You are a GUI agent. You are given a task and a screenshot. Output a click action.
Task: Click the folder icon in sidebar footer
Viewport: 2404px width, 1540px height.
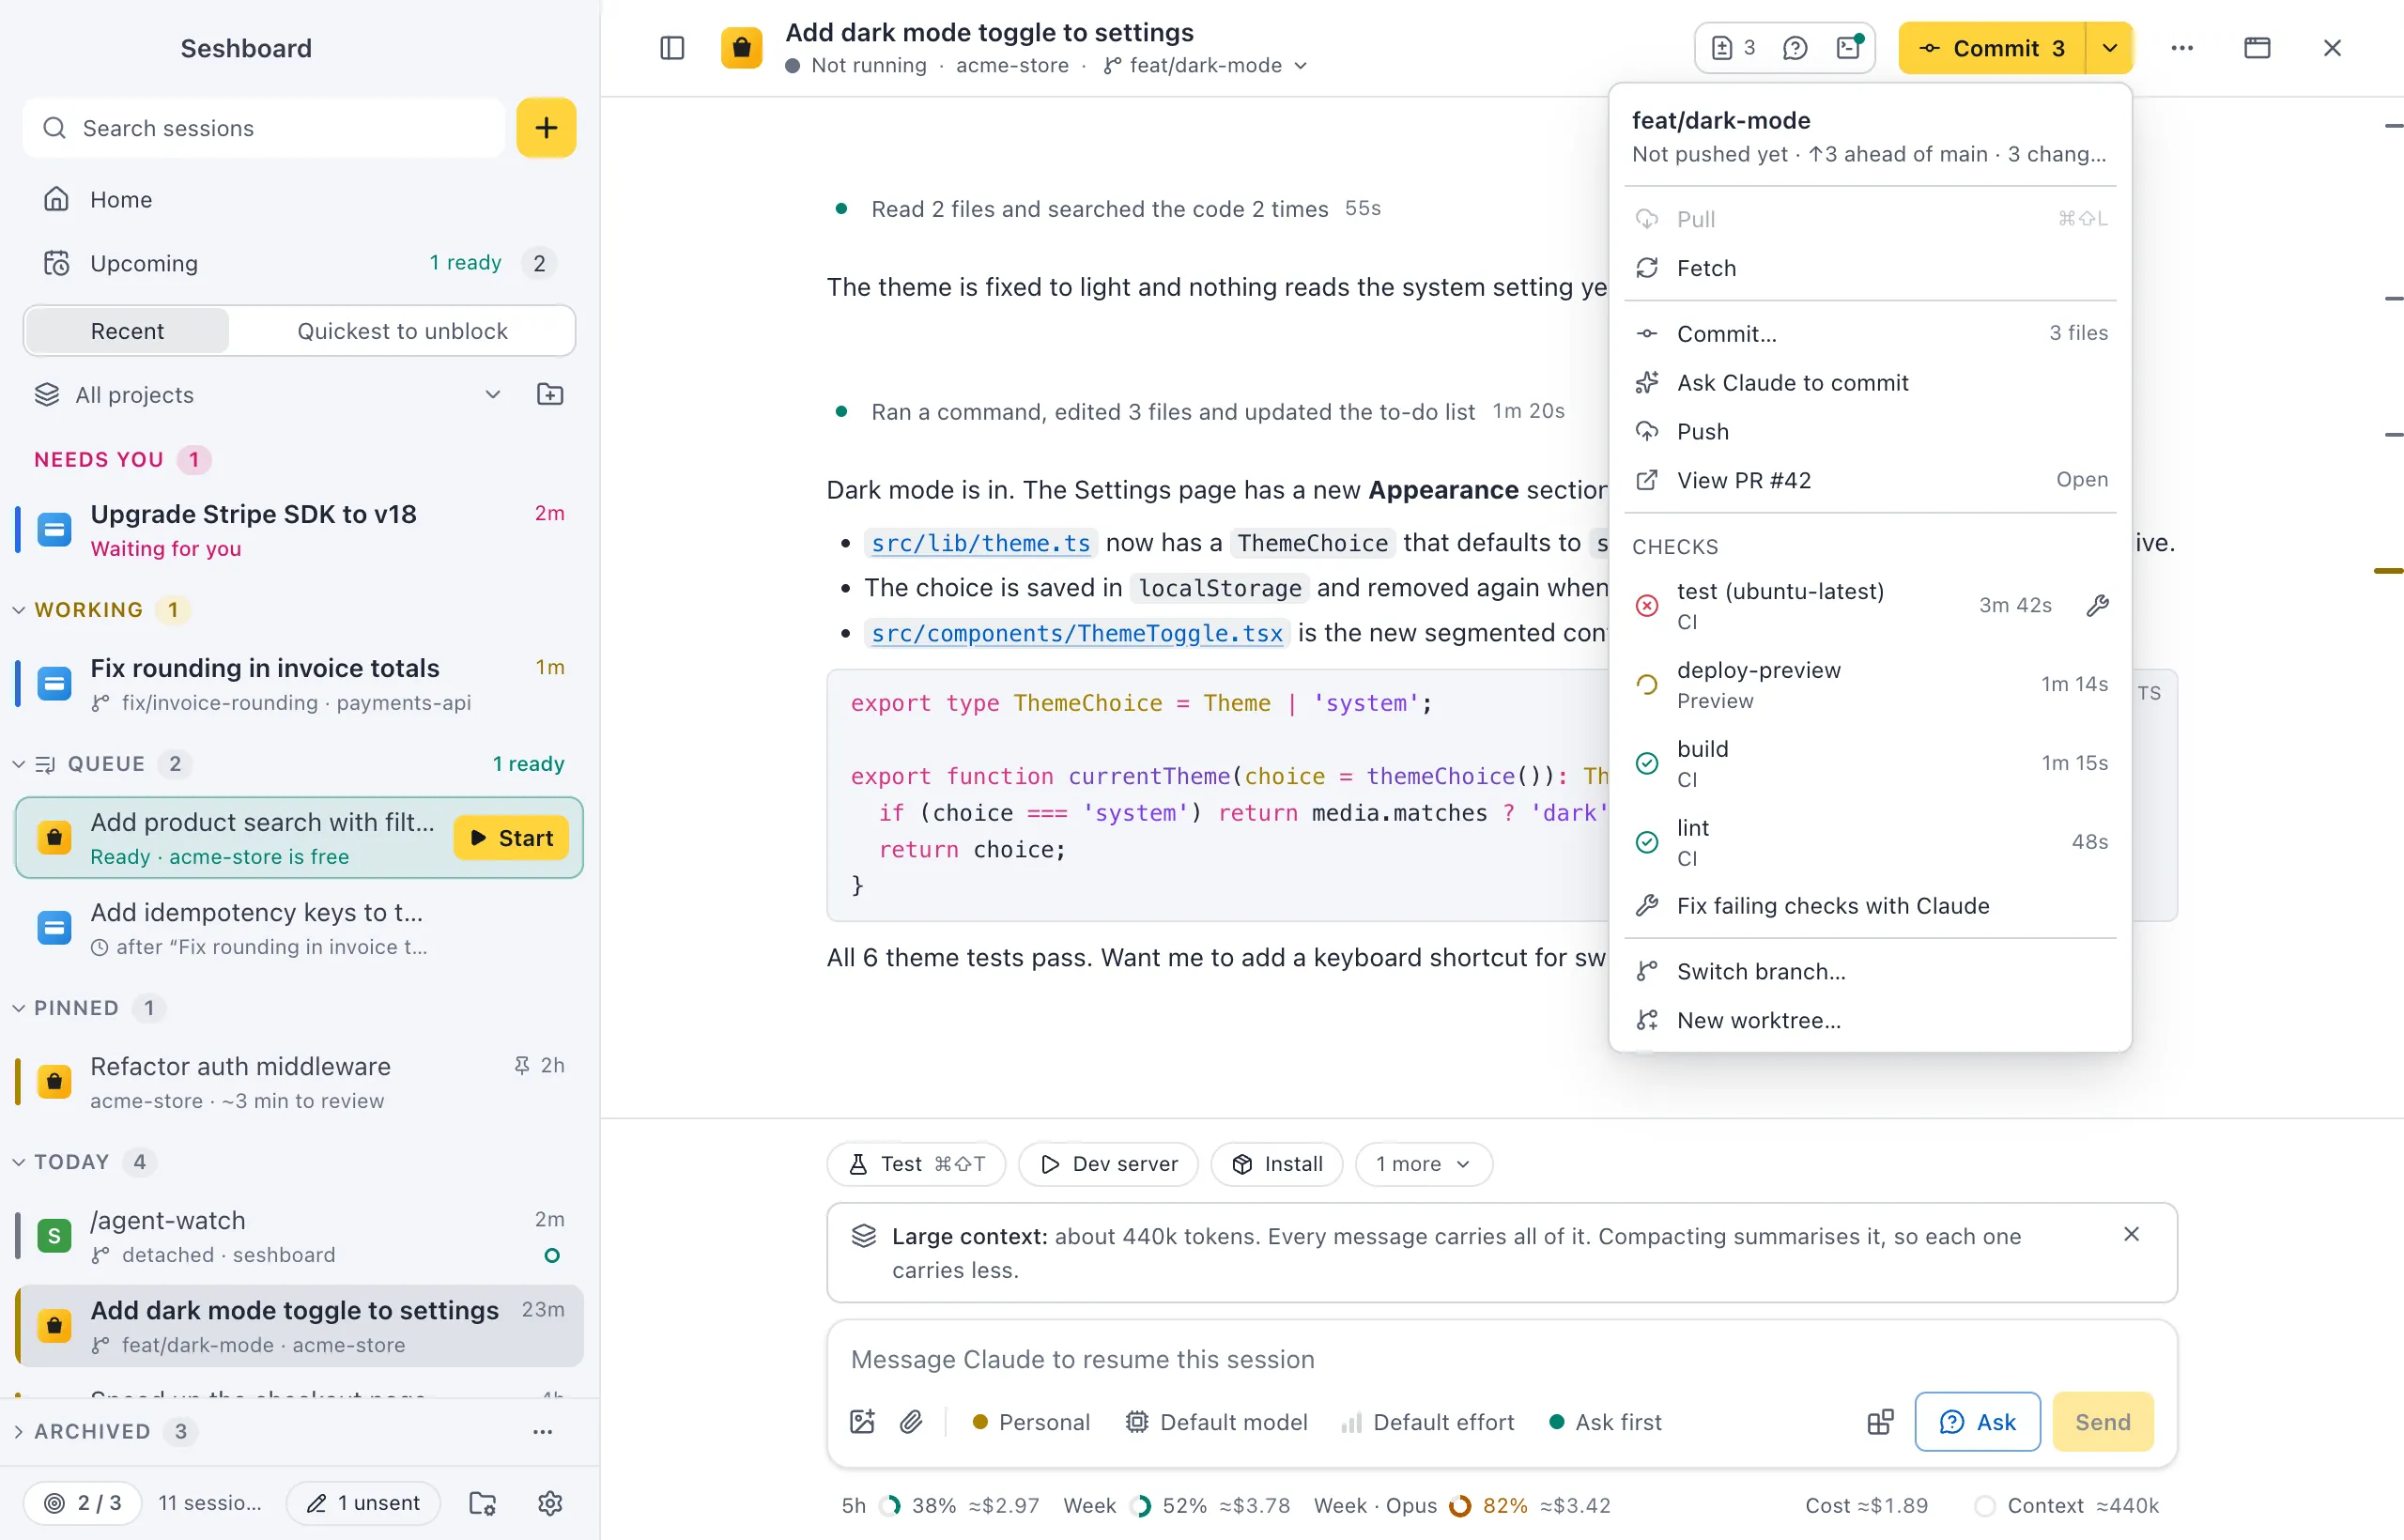tap(483, 1503)
